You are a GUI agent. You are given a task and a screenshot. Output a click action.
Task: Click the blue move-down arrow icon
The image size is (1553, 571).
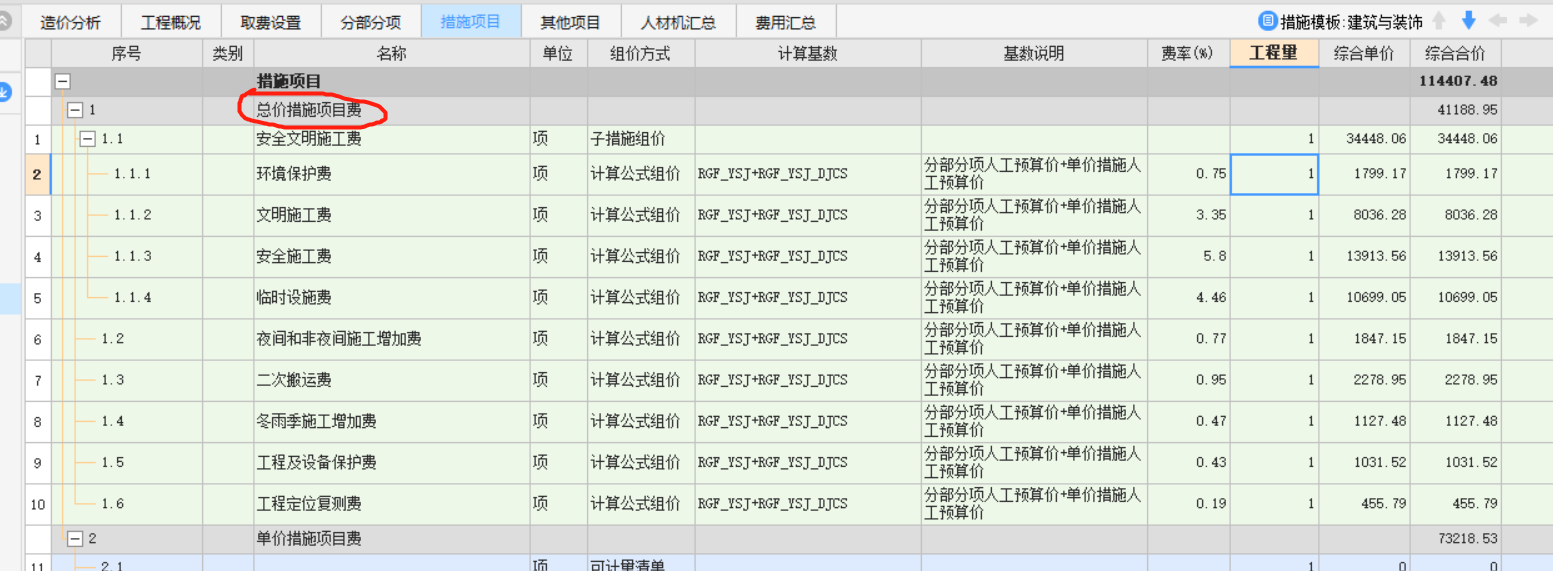pos(1468,20)
